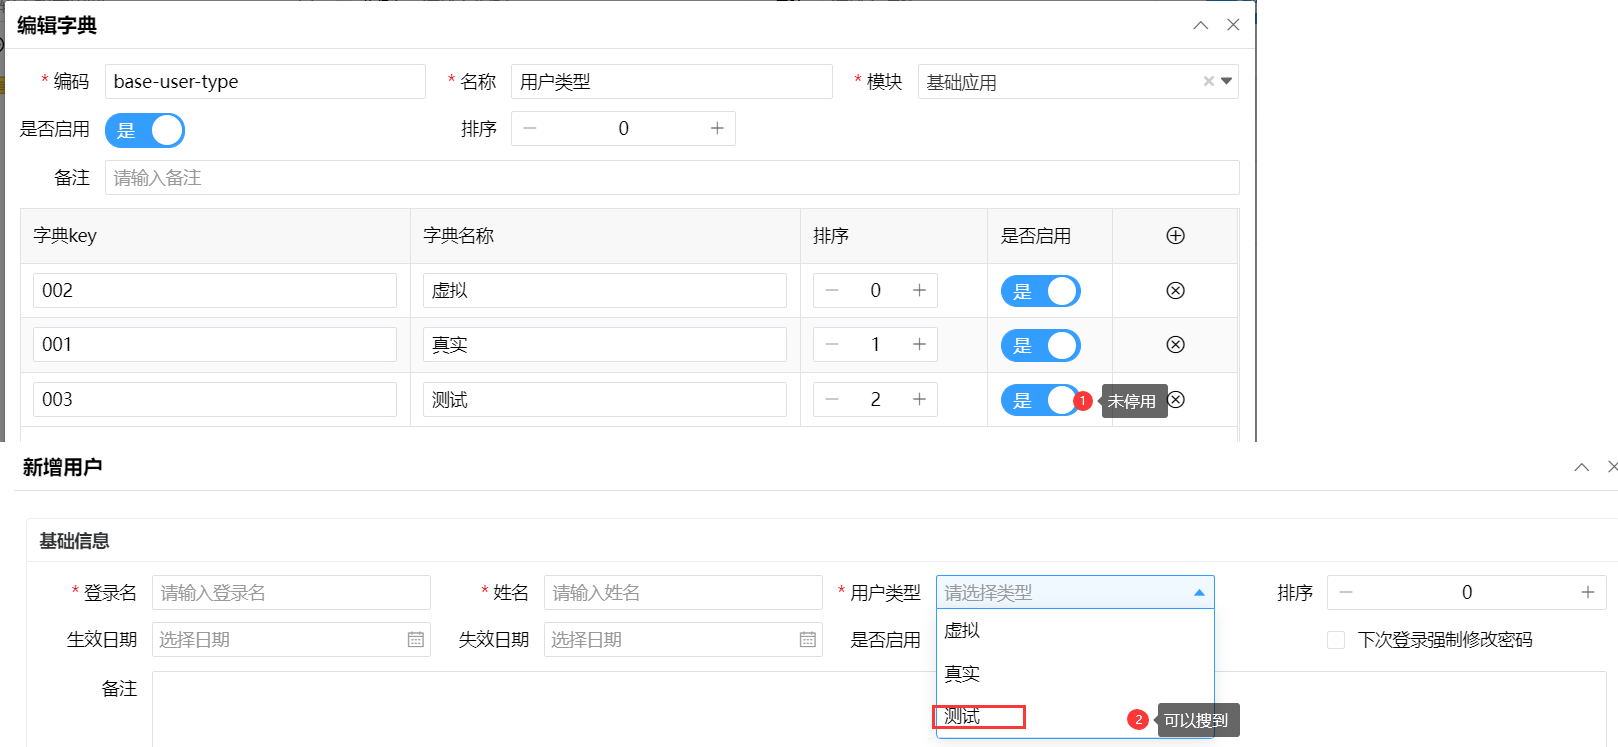Collapse the 用户类型 dropdown
The width and height of the screenshot is (1618, 747).
(x=1199, y=593)
